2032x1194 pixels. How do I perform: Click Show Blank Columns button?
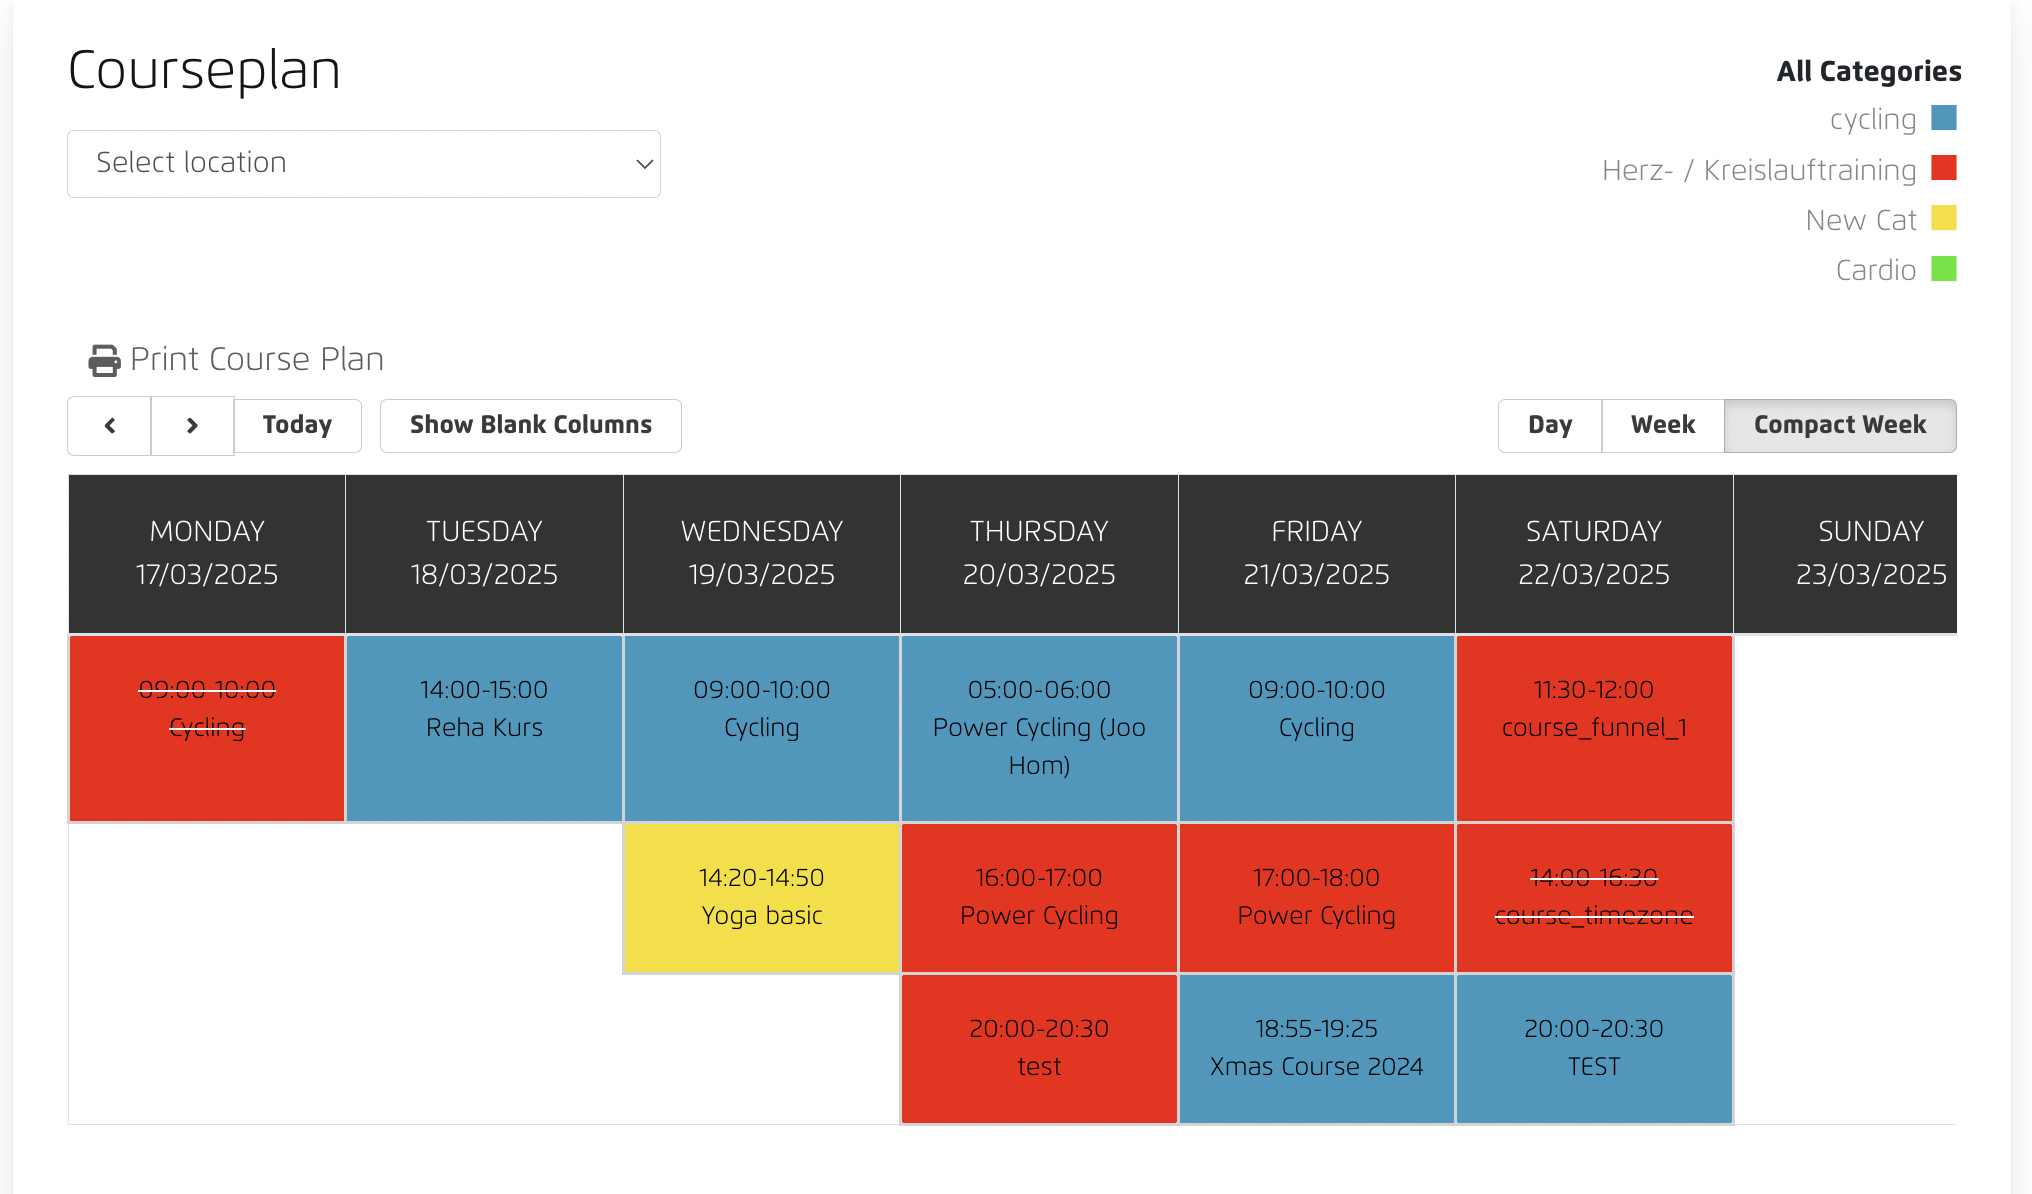tap(531, 426)
